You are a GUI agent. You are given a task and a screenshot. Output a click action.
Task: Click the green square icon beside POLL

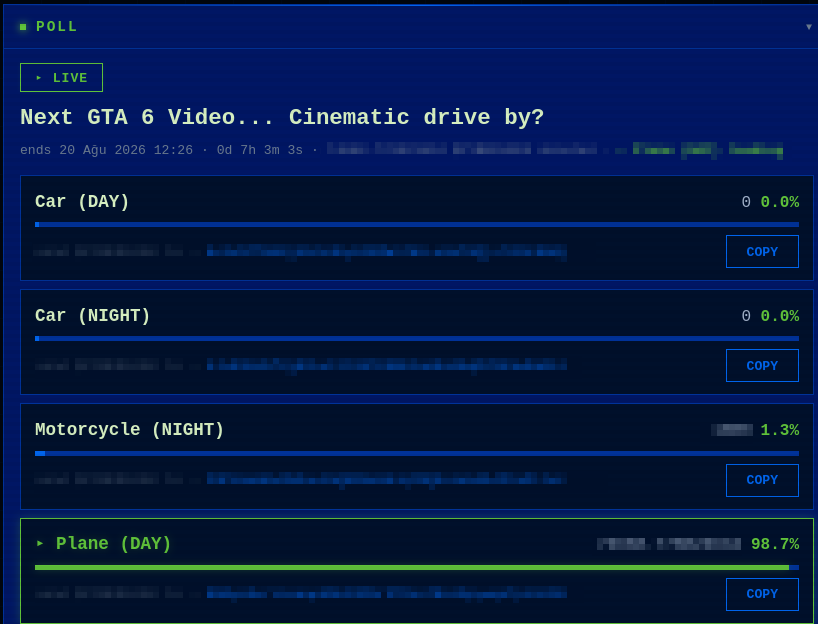coord(23,27)
